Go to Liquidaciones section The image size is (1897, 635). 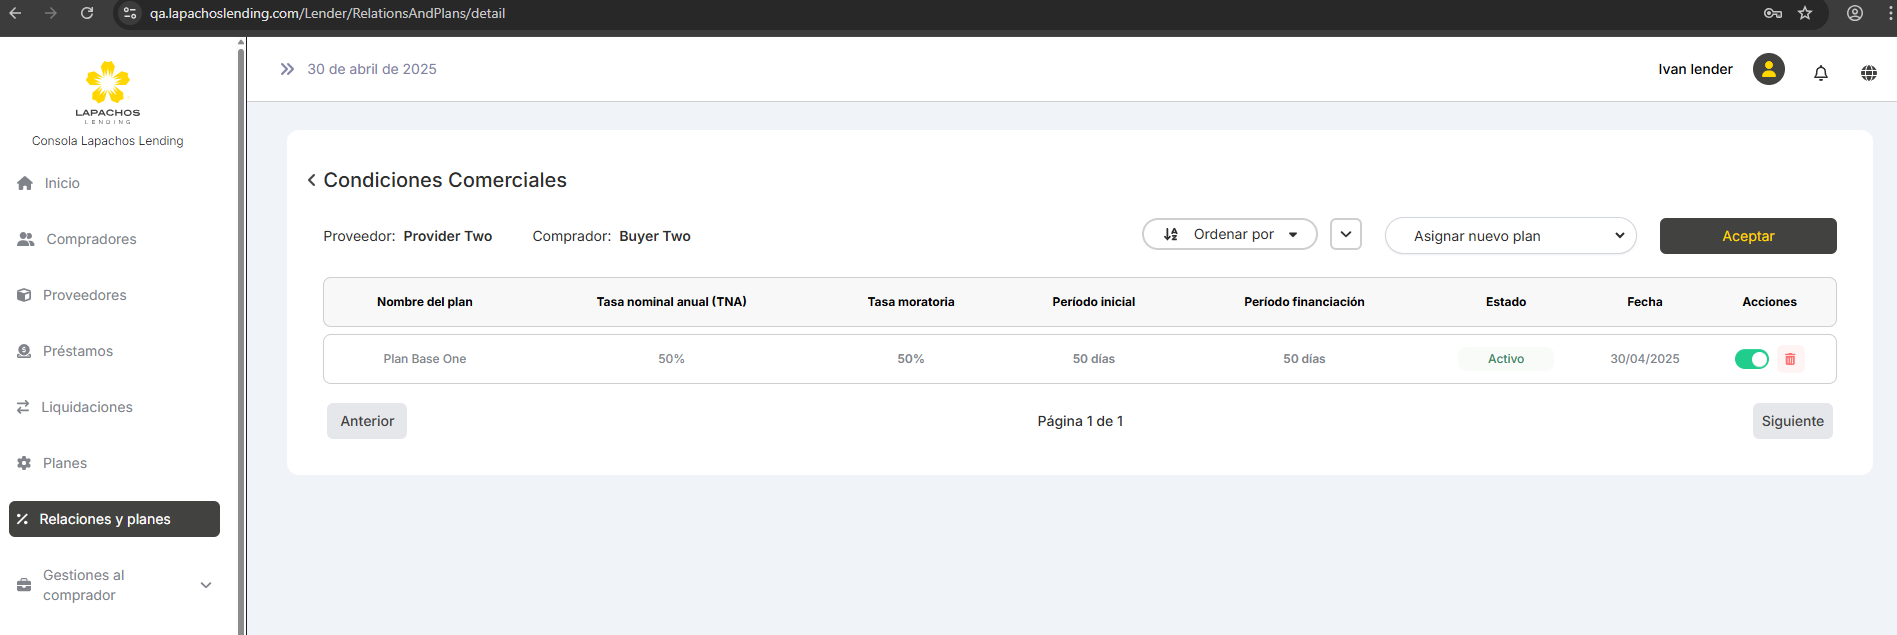87,407
